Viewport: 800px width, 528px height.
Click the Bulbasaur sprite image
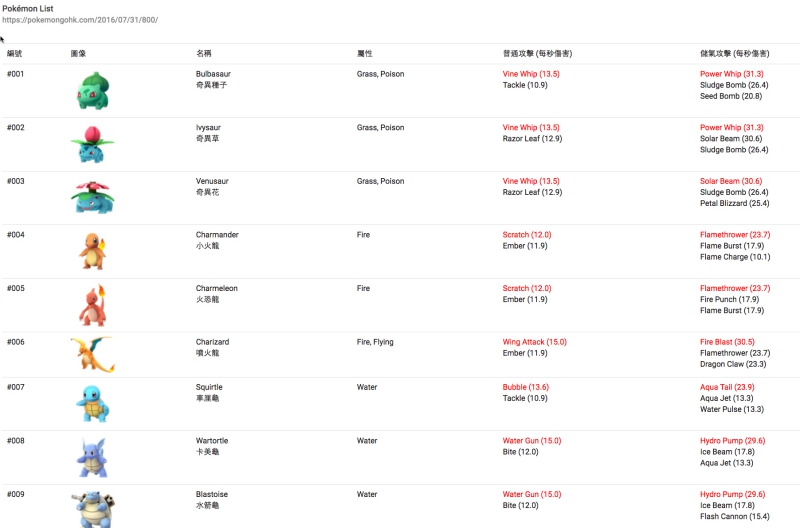point(92,90)
